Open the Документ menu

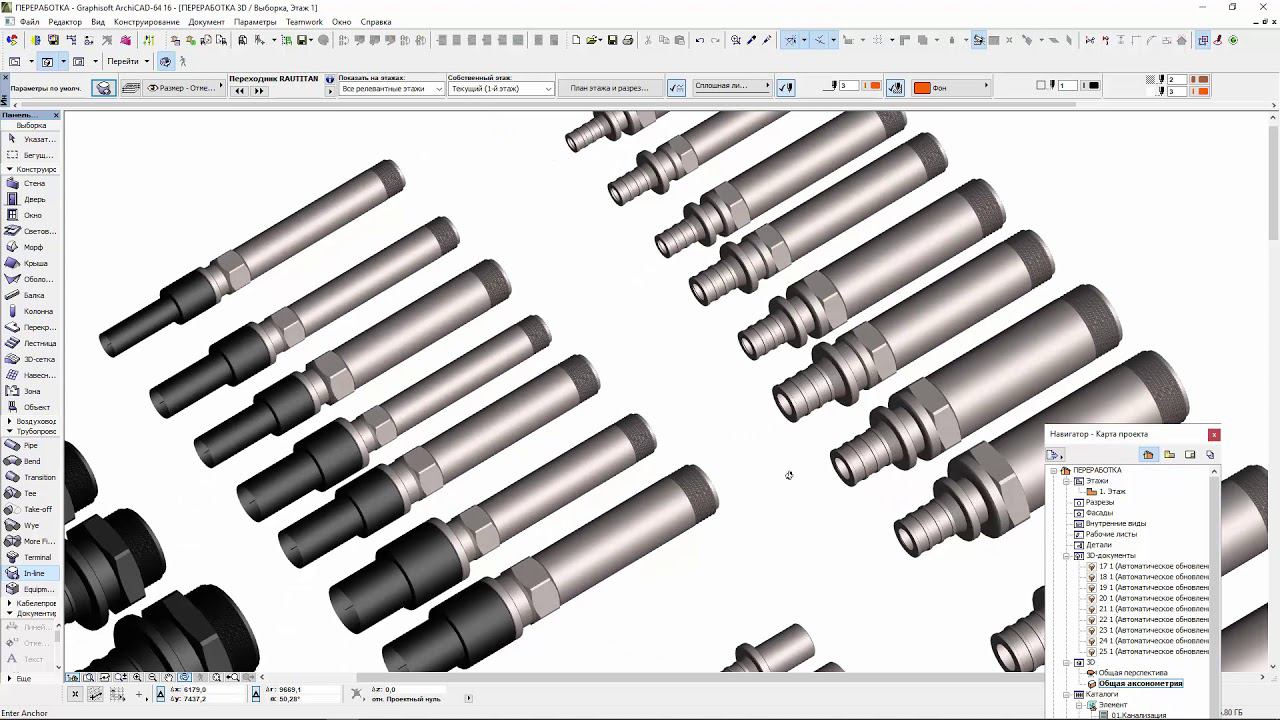(207, 22)
